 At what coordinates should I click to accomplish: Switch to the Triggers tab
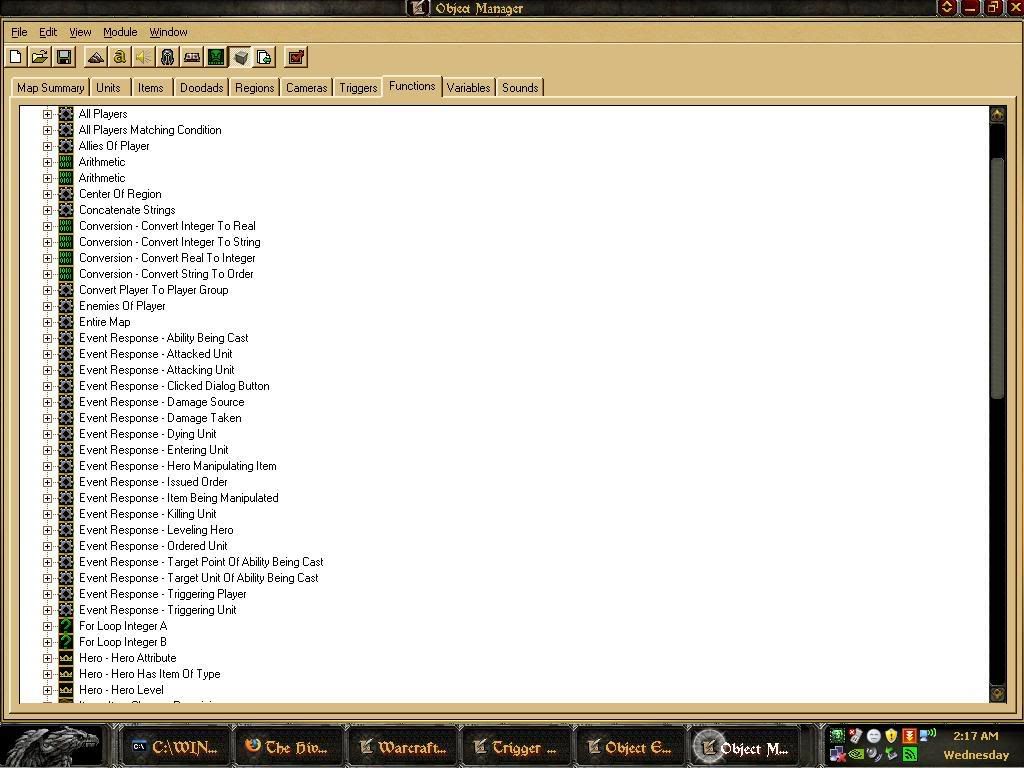pyautogui.click(x=358, y=88)
